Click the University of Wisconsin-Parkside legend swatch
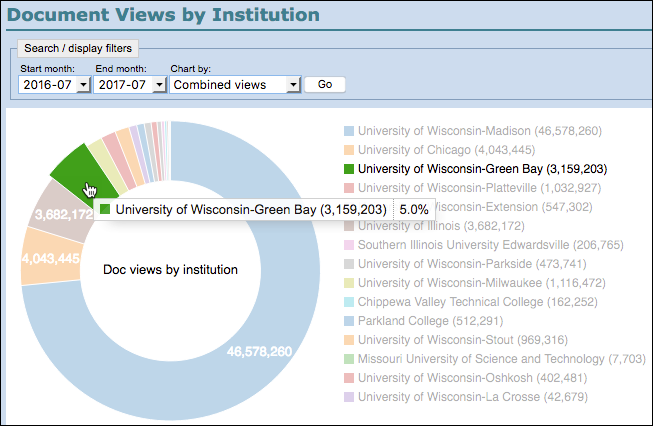The image size is (653, 426). coord(349,264)
